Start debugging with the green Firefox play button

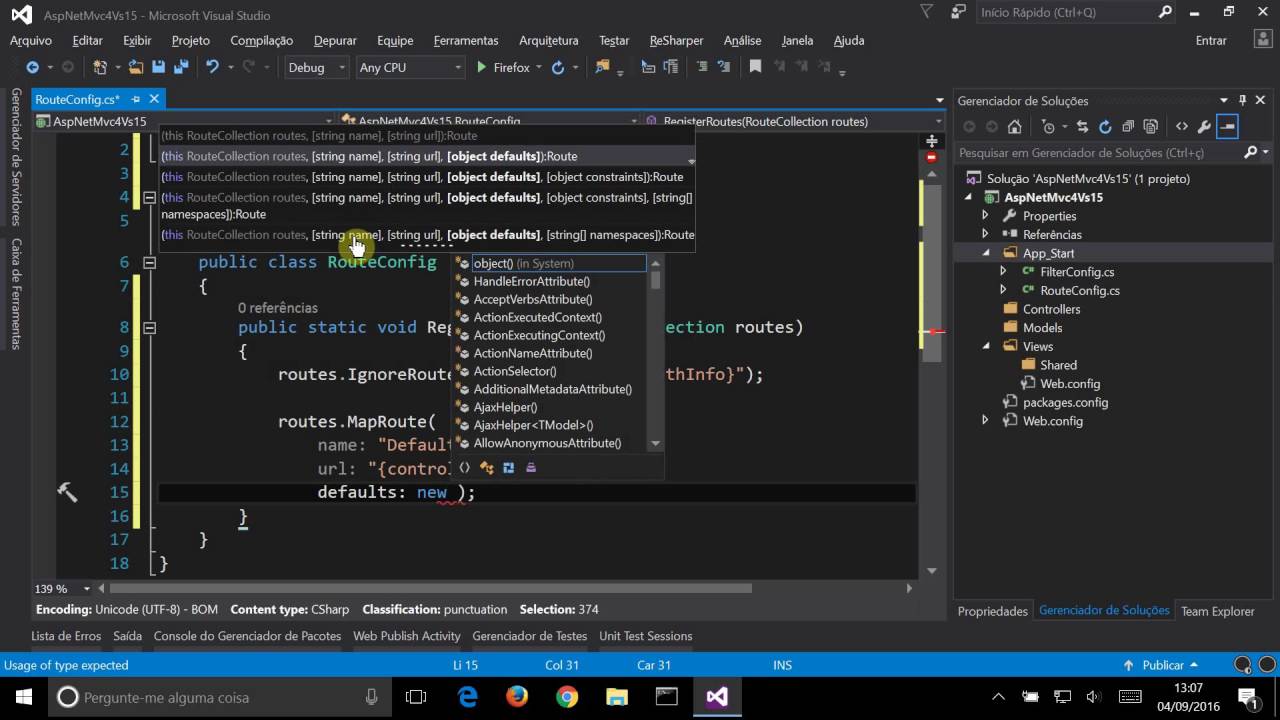point(503,67)
